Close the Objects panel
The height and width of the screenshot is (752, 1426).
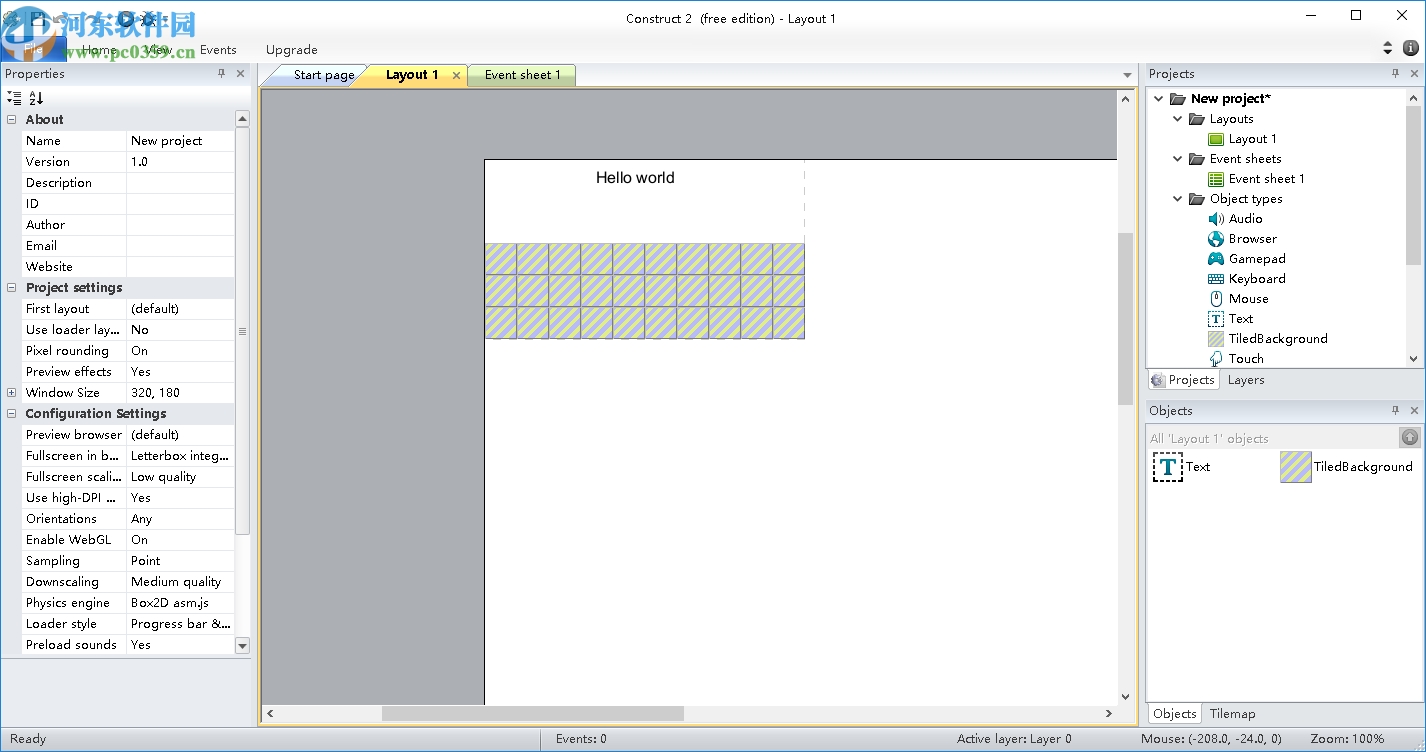point(1414,411)
